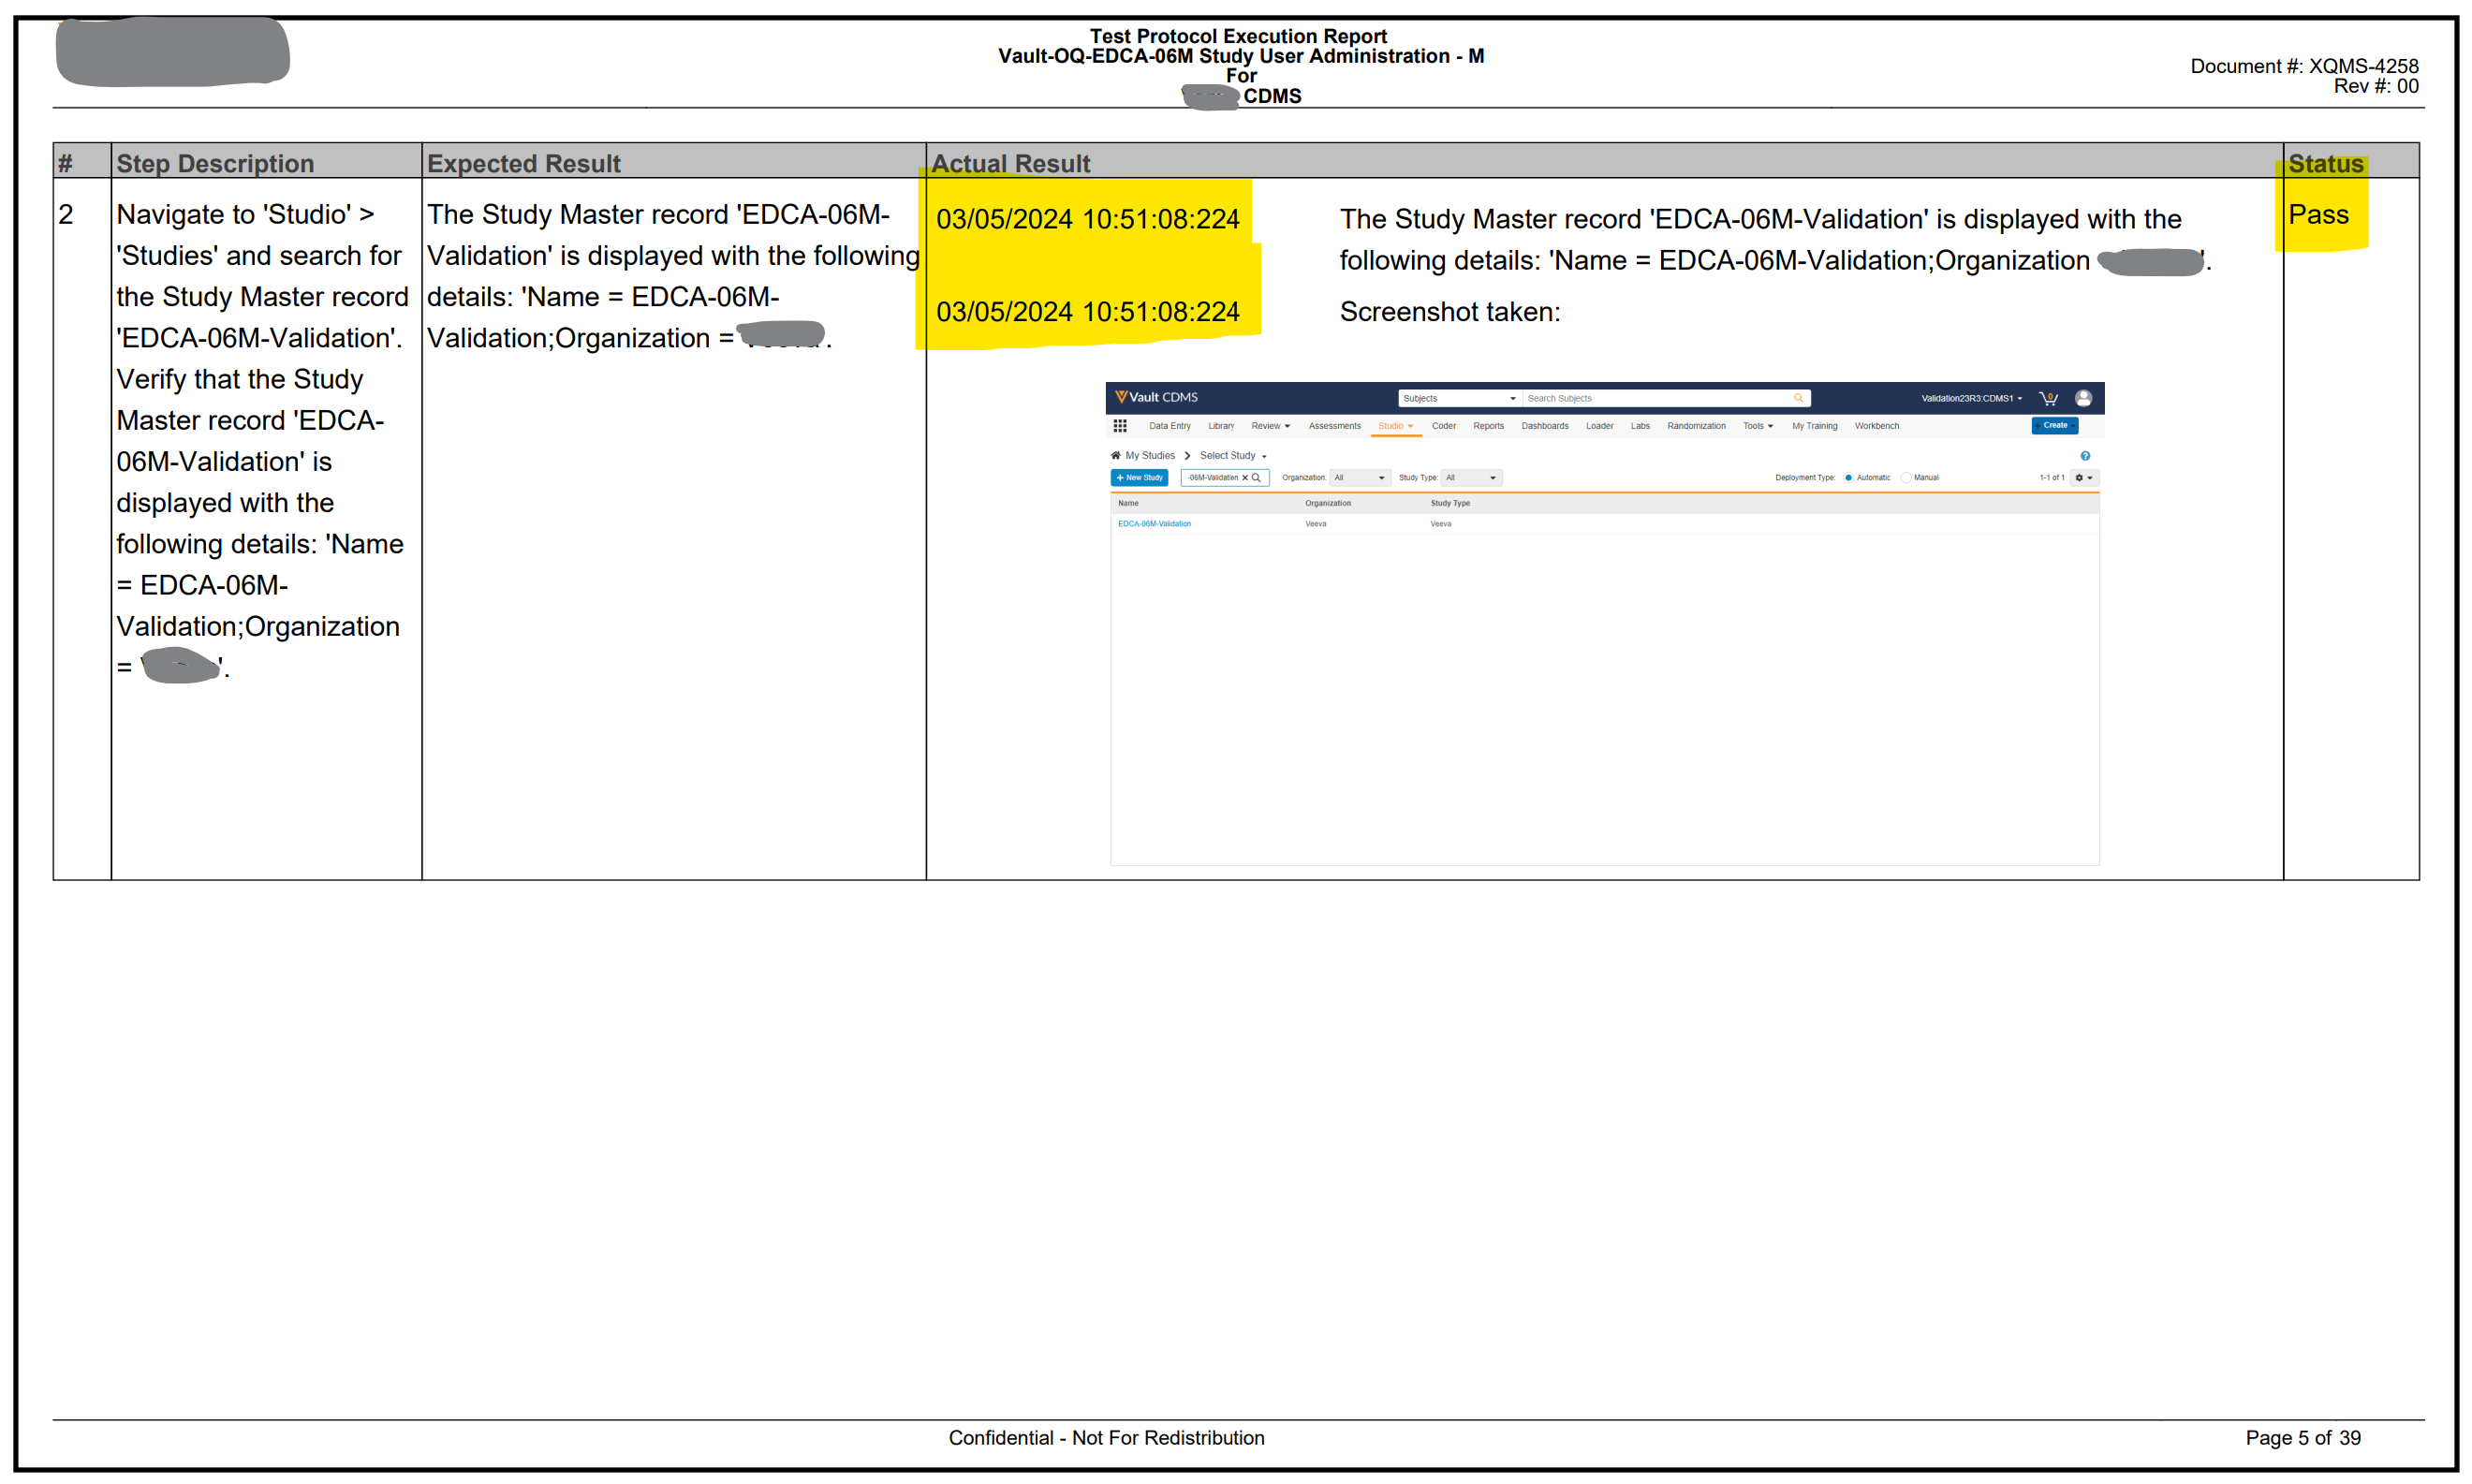Click the 1-1 of 1 pagination text
This screenshot has width=2472, height=1484.
tap(2052, 478)
